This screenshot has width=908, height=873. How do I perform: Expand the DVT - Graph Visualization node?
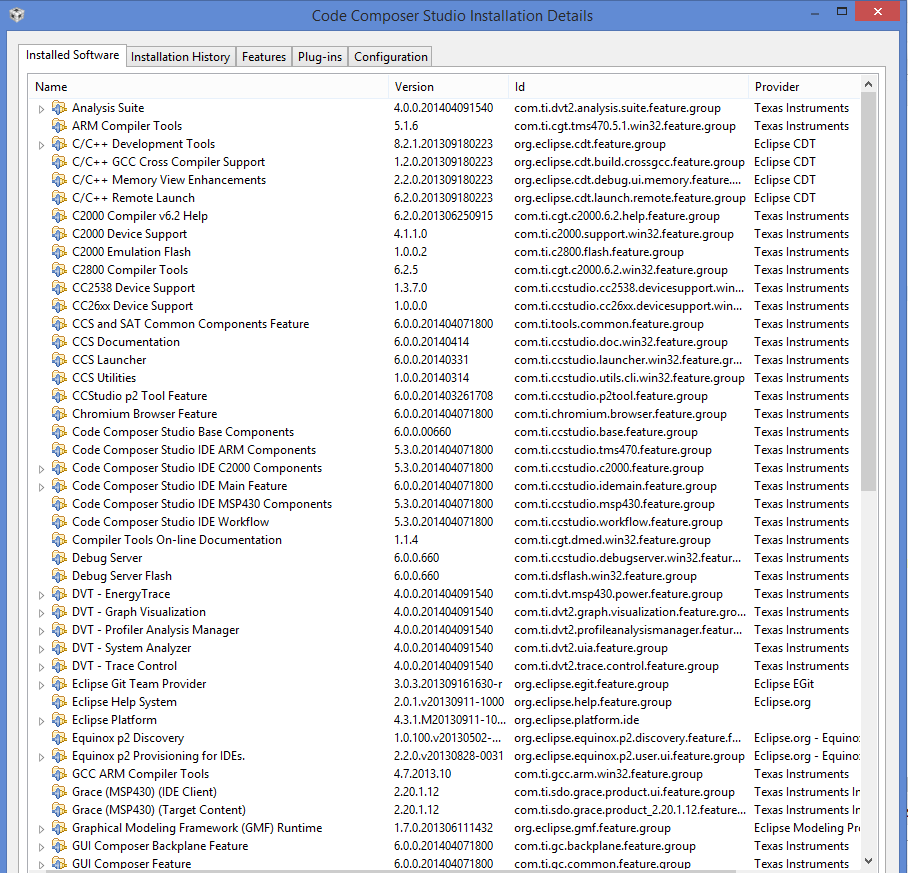tap(41, 613)
